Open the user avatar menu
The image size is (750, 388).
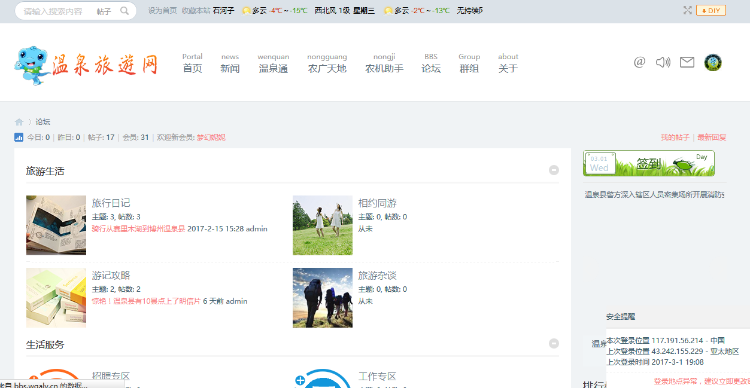click(x=713, y=62)
